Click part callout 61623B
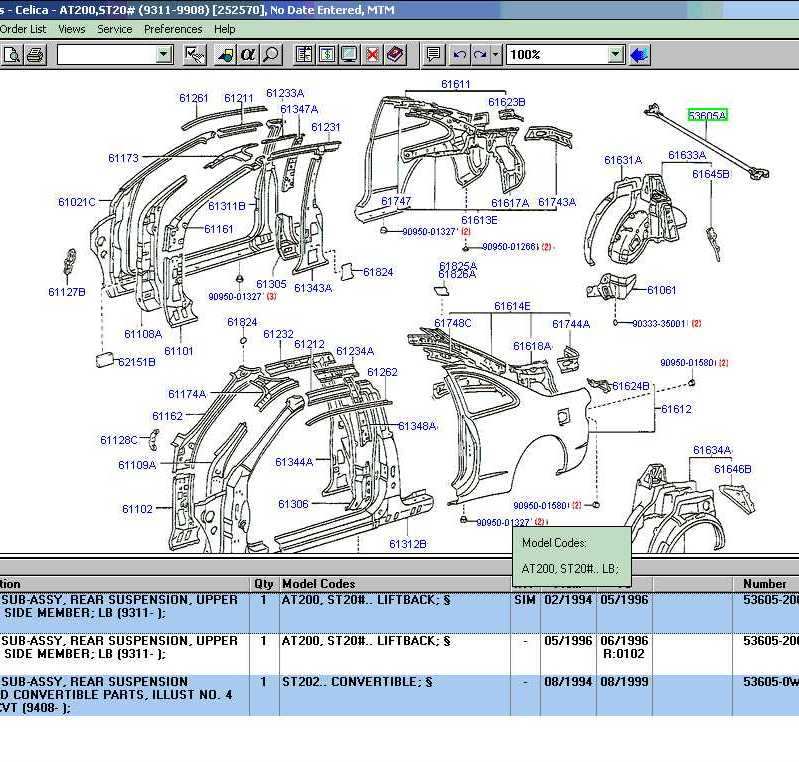 click(507, 102)
